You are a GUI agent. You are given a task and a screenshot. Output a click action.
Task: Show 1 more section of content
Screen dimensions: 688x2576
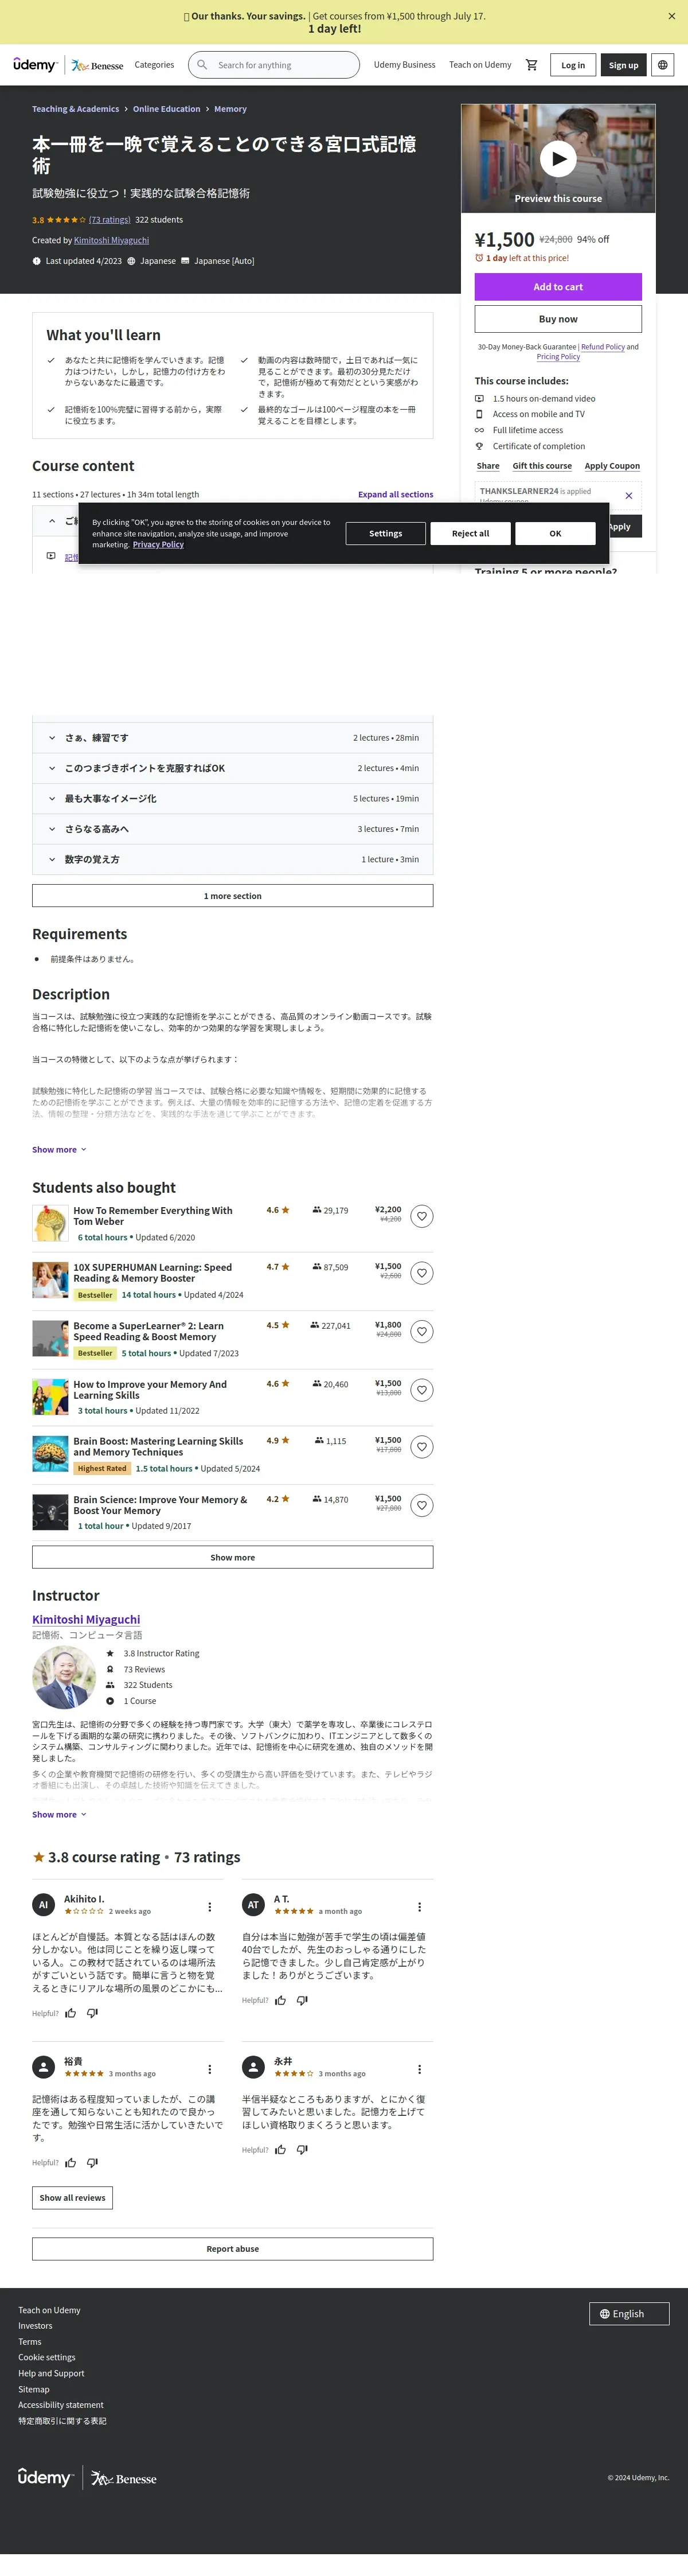pyautogui.click(x=232, y=896)
